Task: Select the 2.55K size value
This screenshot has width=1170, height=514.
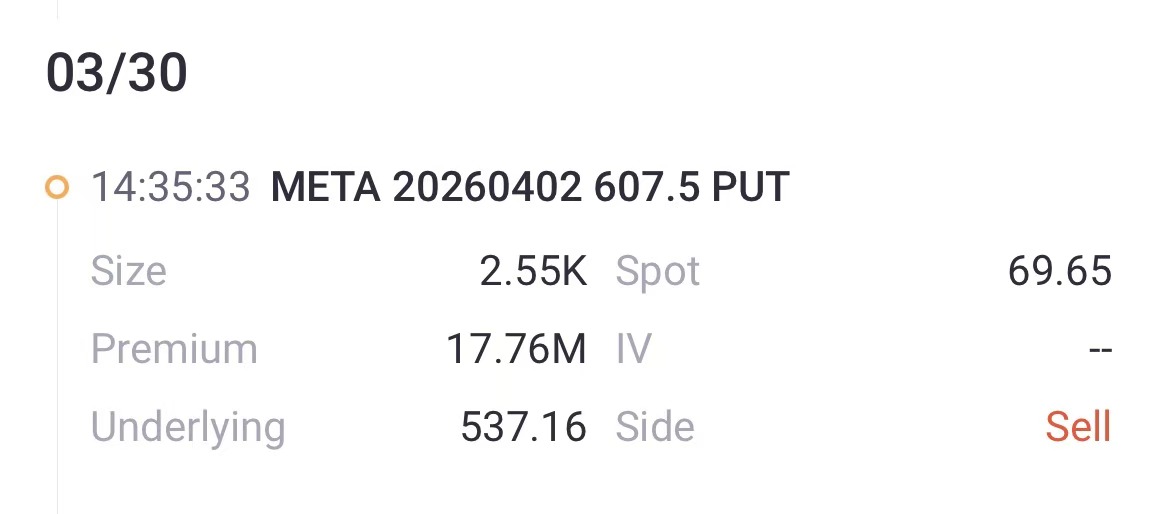Action: click(x=533, y=271)
